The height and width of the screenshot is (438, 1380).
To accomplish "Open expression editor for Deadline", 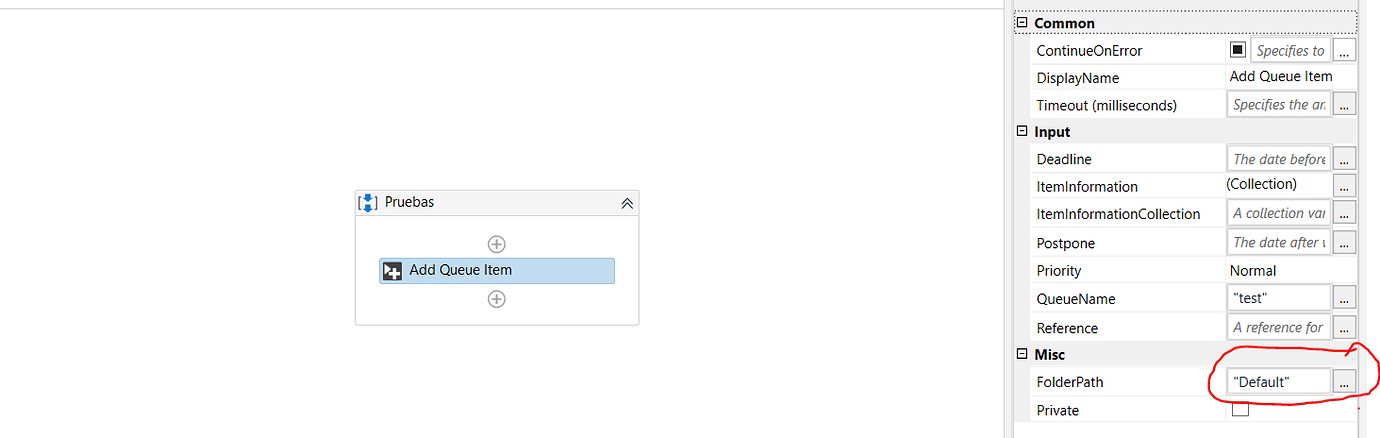I will point(1345,158).
